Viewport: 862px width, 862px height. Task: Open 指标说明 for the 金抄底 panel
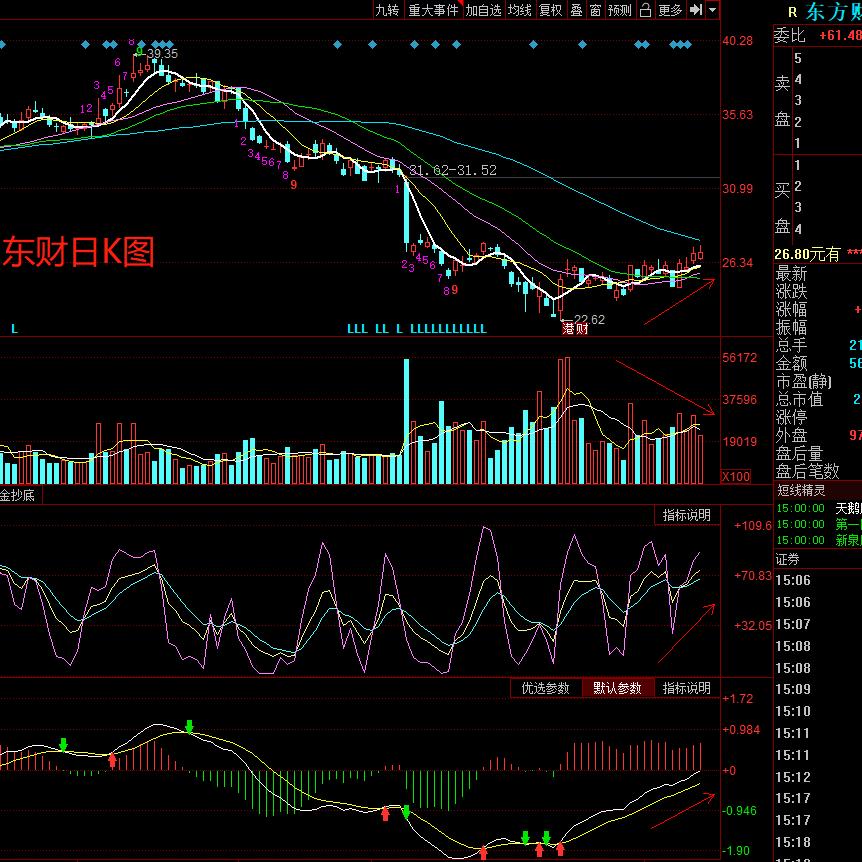click(686, 515)
